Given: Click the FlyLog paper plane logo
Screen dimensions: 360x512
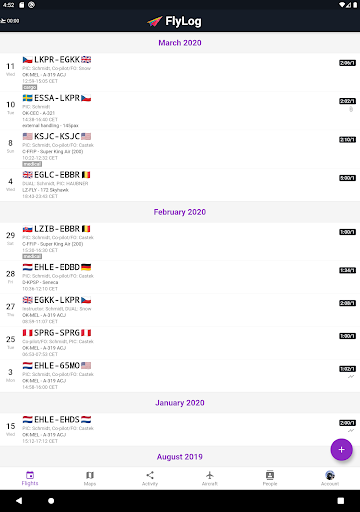Looking at the screenshot, I should tap(154, 21).
